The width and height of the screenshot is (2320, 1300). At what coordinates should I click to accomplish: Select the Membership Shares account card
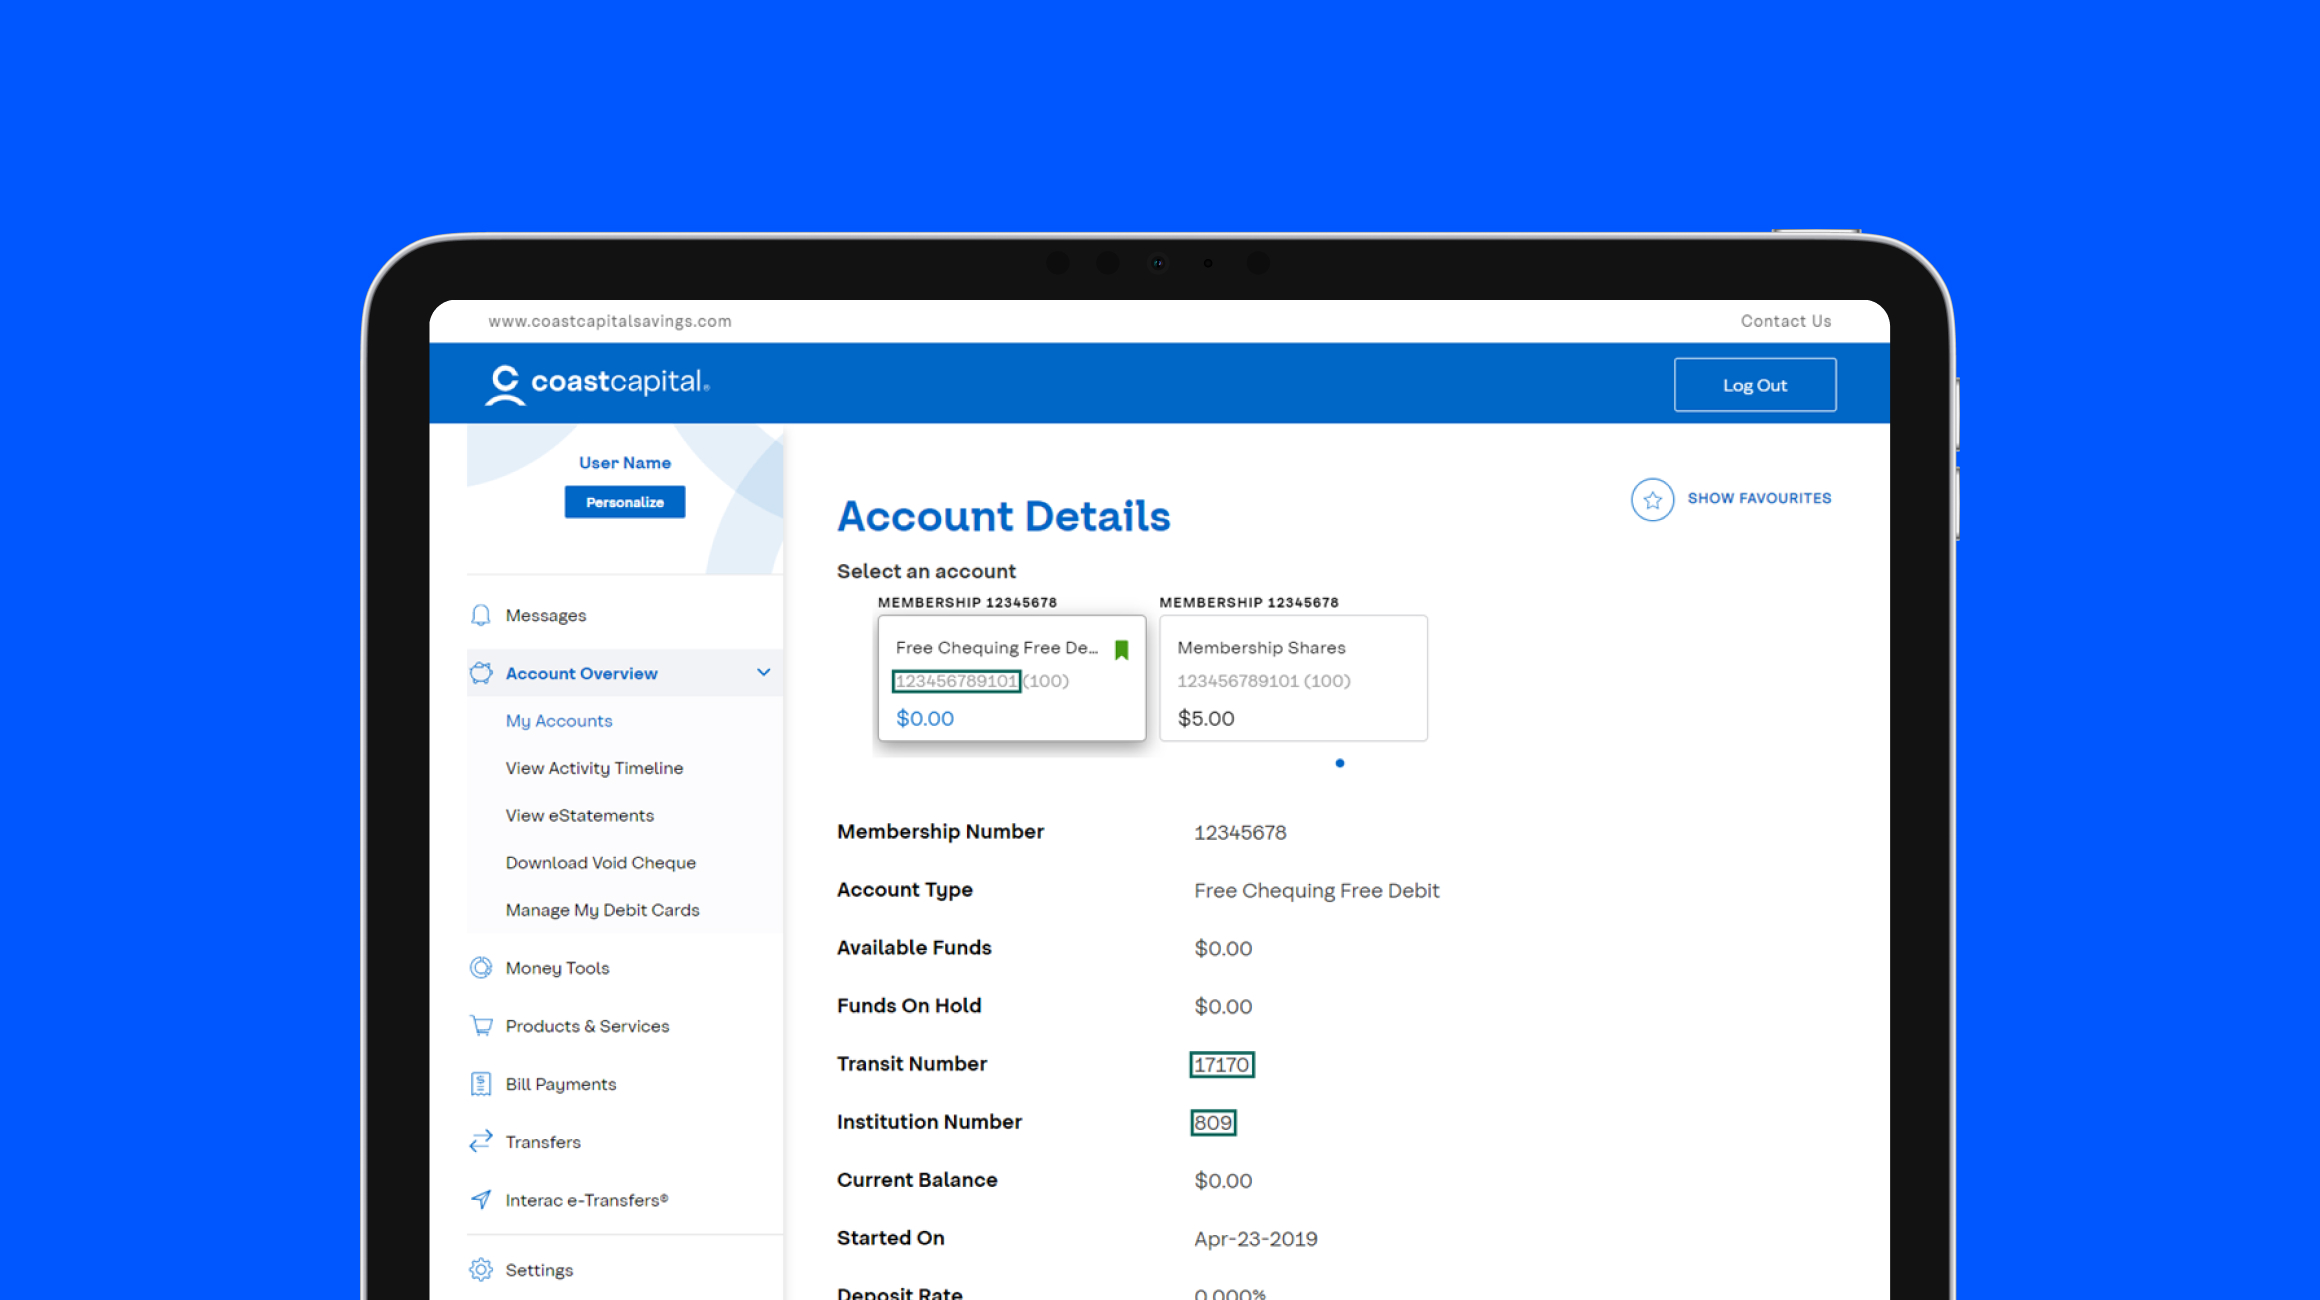point(1293,678)
